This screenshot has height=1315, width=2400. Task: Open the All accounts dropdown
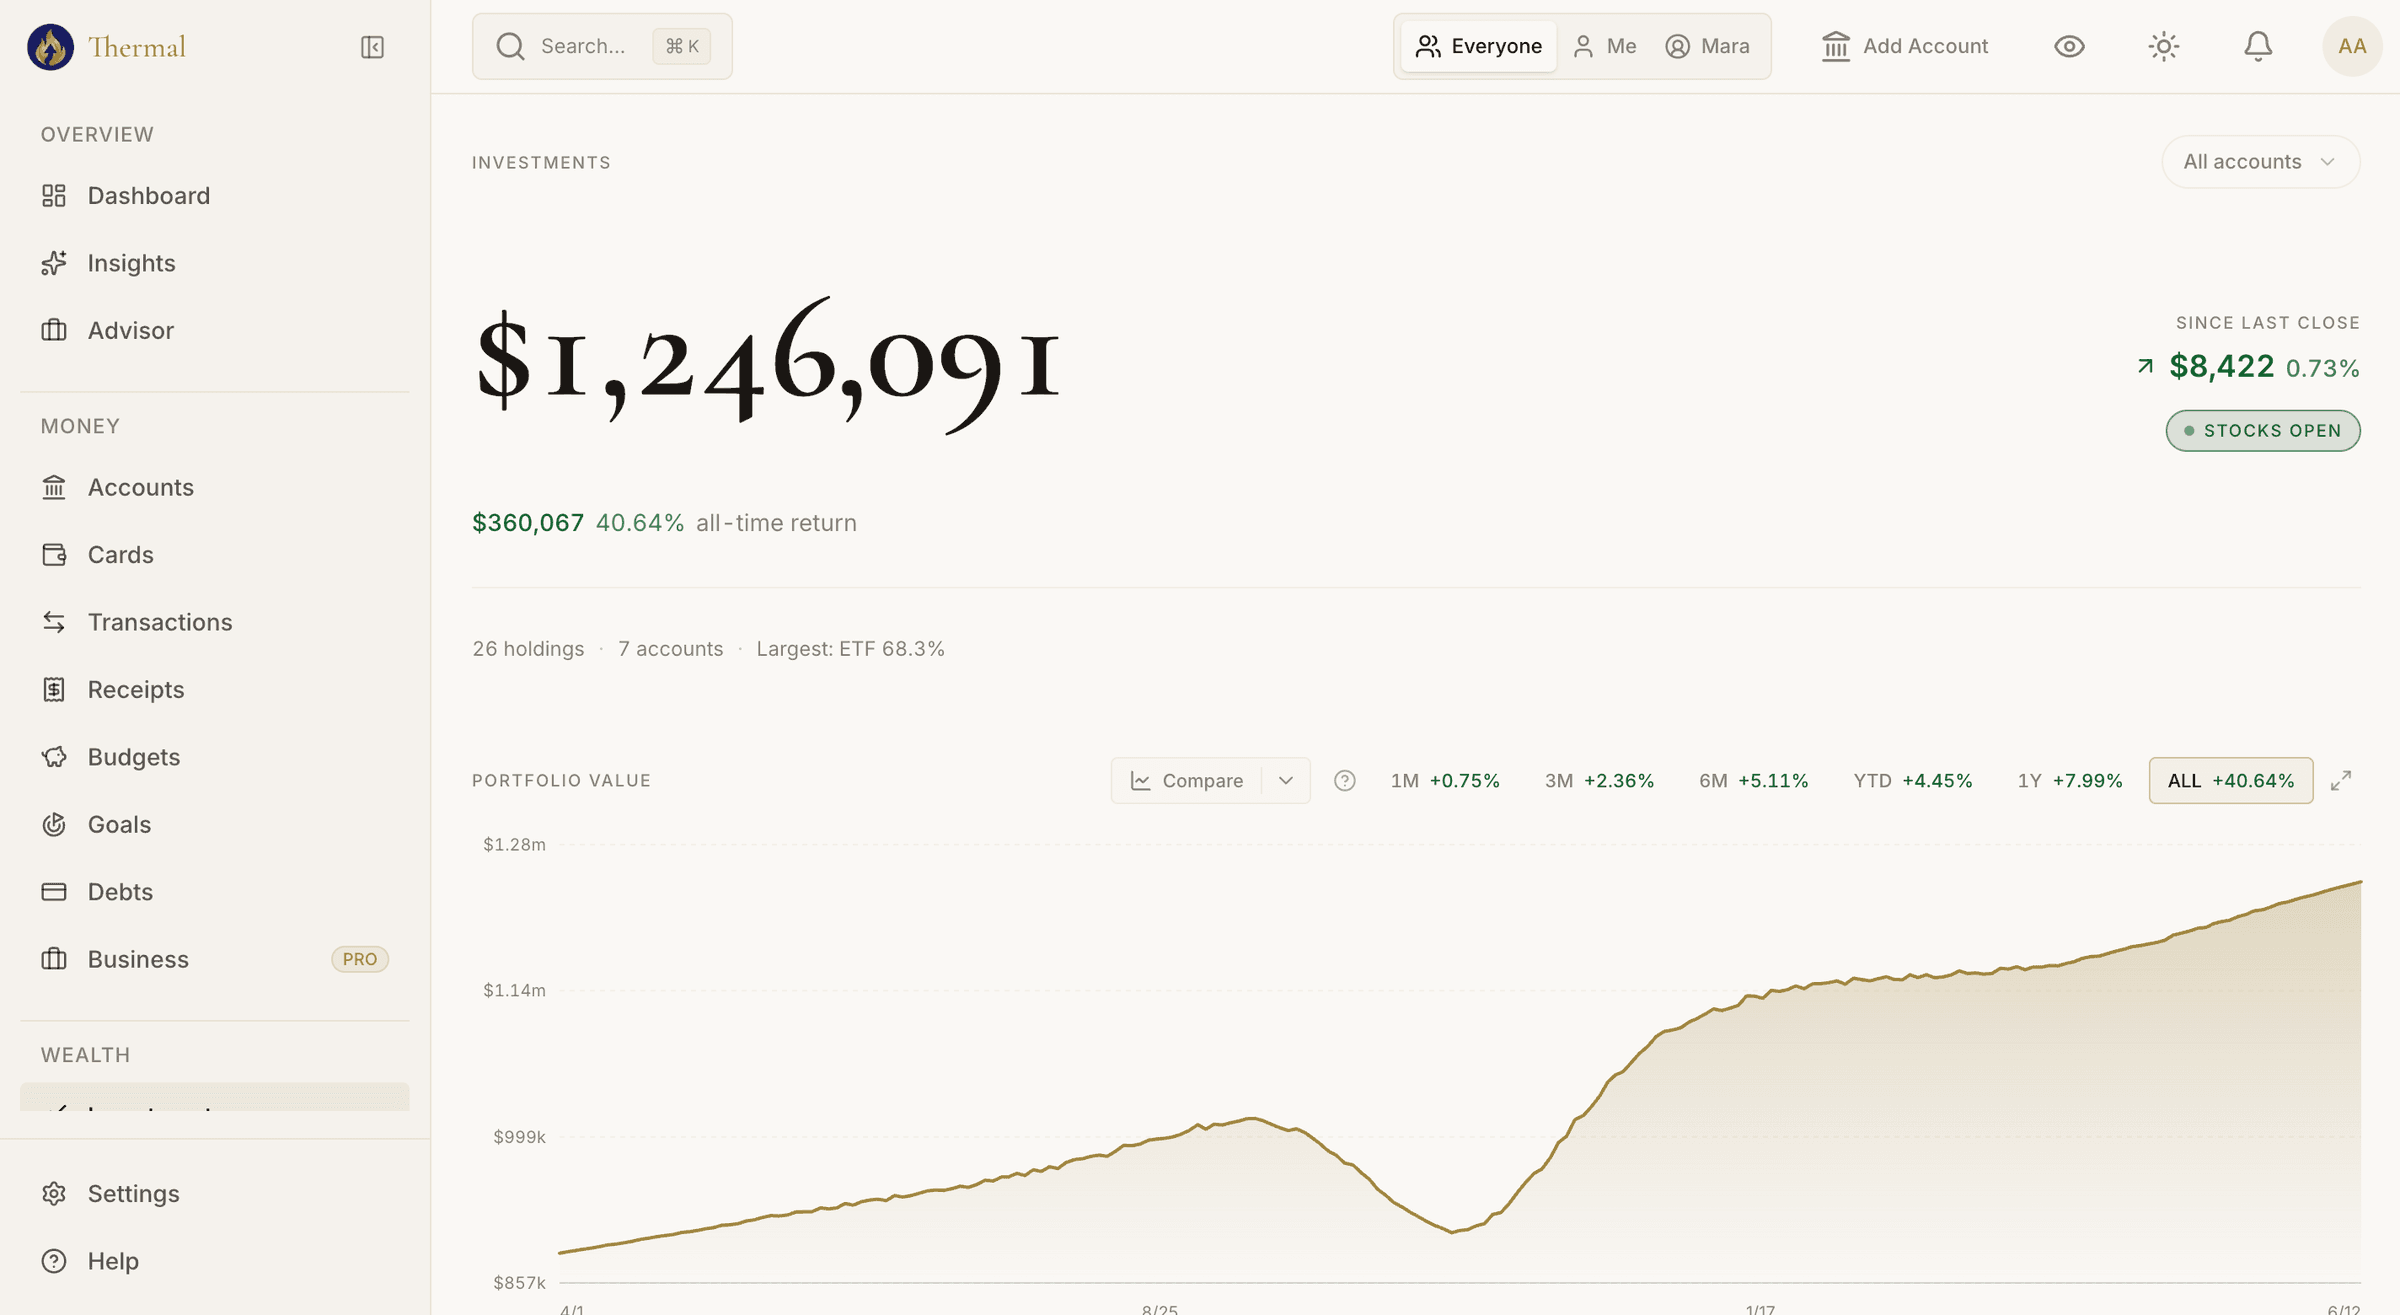pos(2260,162)
